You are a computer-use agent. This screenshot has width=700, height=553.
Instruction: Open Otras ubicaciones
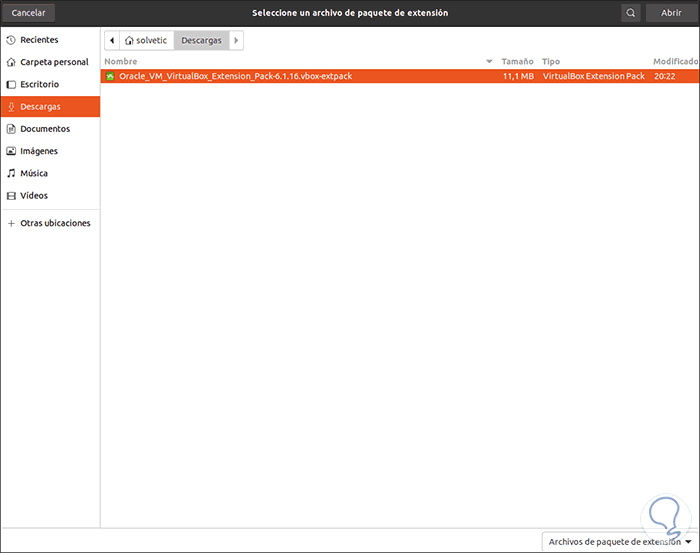tap(50, 223)
